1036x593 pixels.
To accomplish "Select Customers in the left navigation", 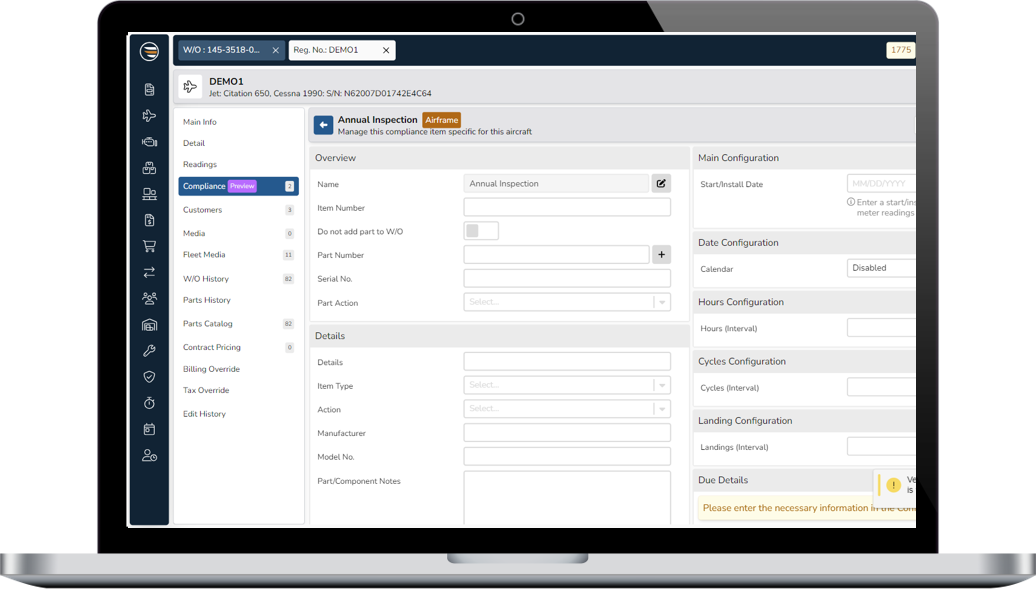I will (203, 210).
